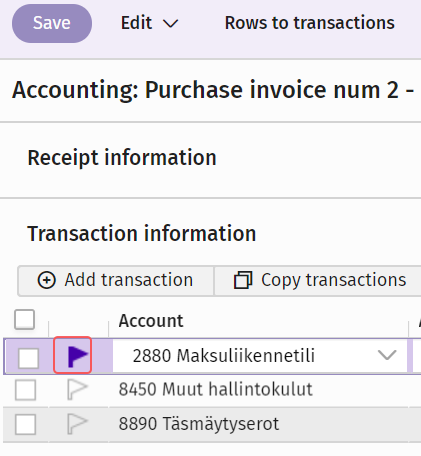Click the Accounting: Purchase invoice num 2 title

[x=213, y=90]
